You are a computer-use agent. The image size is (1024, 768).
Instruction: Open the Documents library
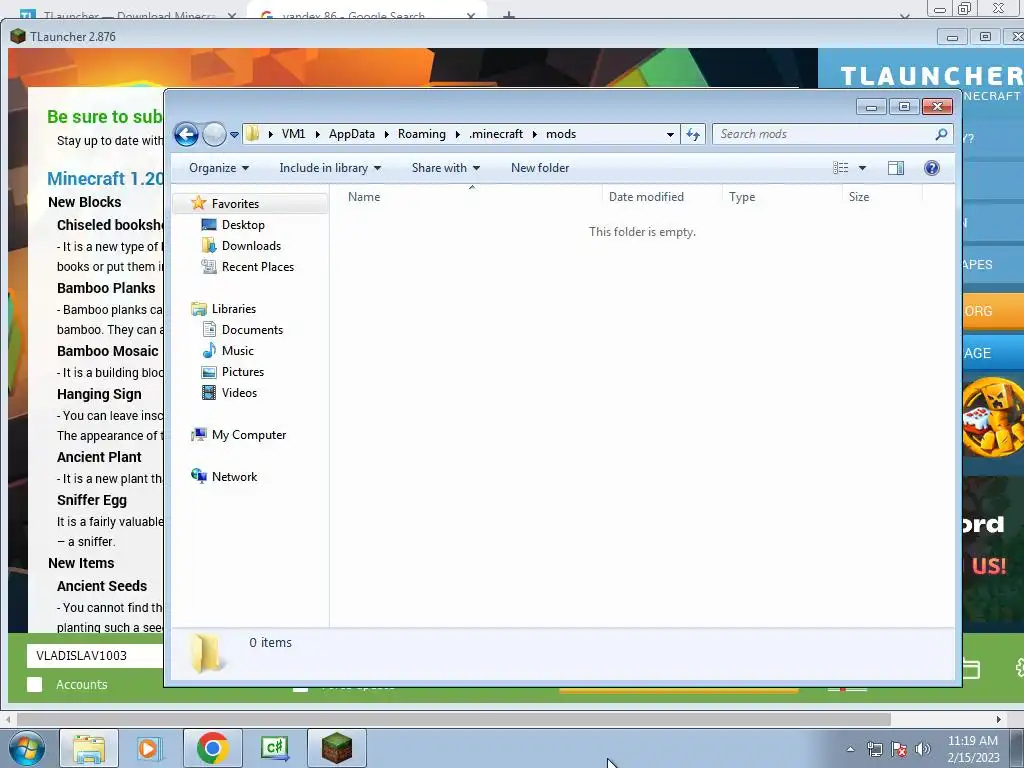pos(252,330)
